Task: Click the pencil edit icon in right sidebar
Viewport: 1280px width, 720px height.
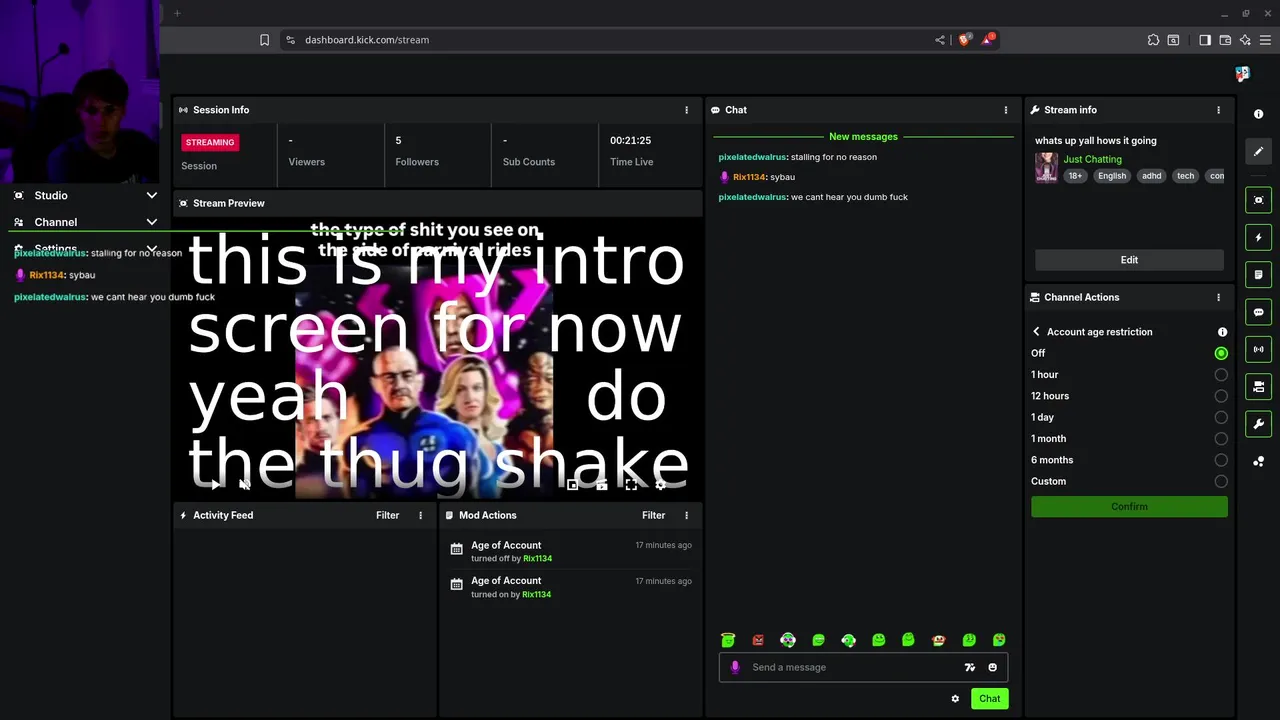Action: pos(1259,151)
